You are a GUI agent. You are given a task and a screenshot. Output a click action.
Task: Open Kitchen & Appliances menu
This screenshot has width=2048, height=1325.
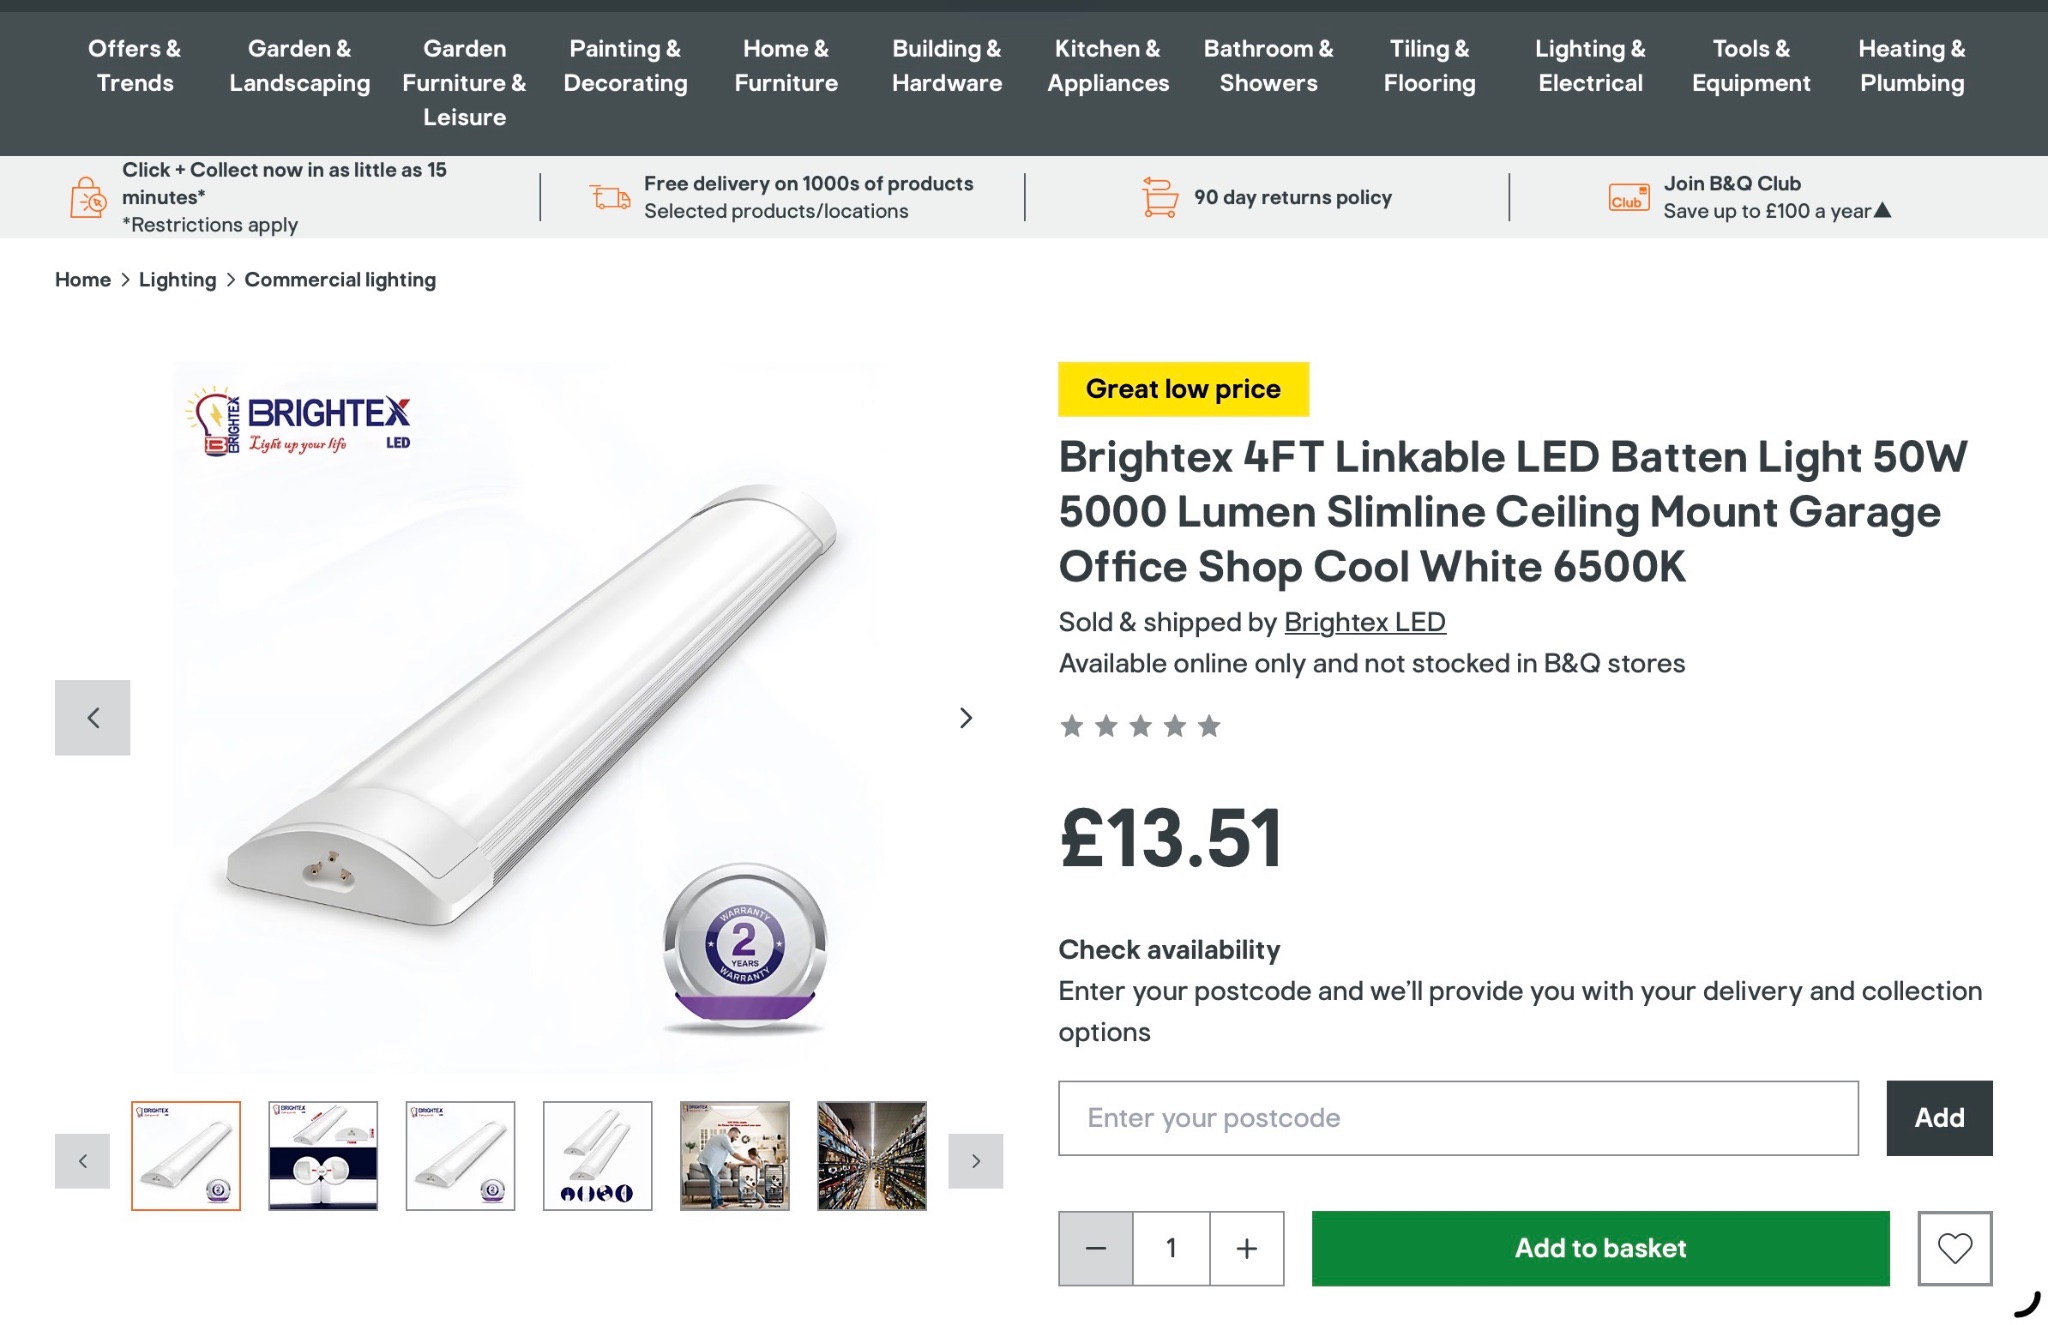tap(1108, 66)
